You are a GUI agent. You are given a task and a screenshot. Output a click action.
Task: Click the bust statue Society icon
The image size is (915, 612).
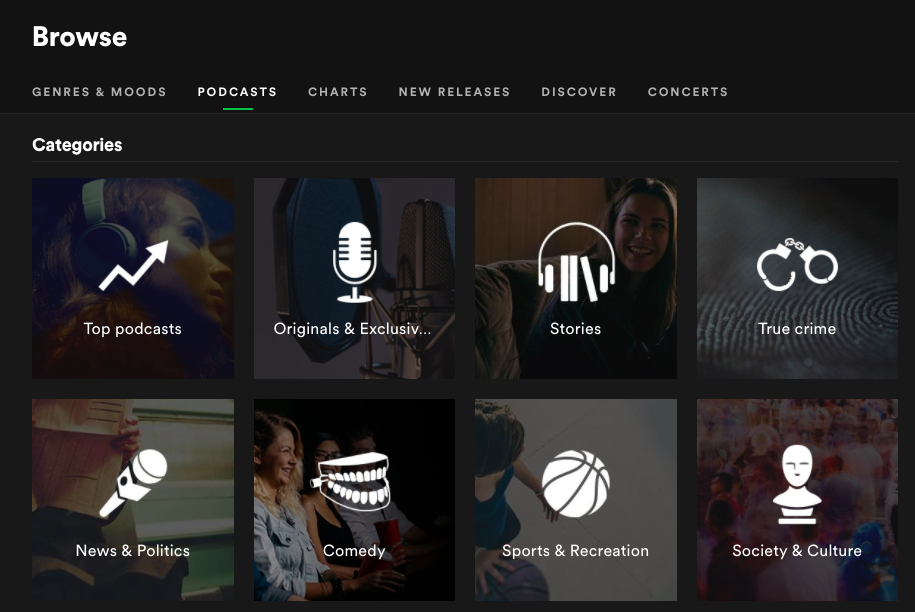797,484
